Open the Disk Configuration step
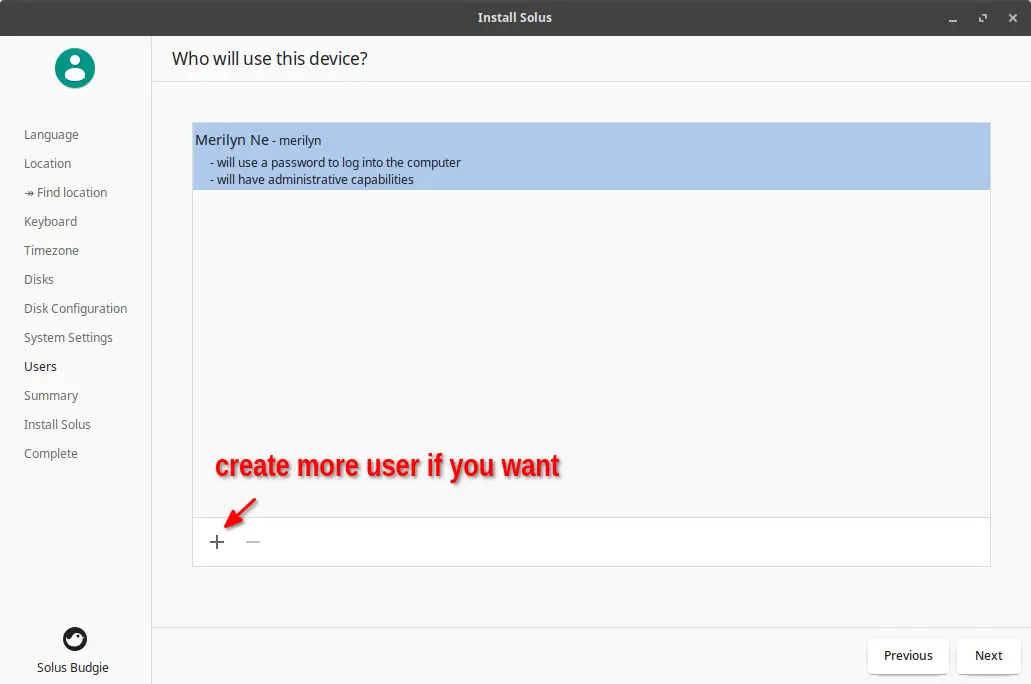 76,308
